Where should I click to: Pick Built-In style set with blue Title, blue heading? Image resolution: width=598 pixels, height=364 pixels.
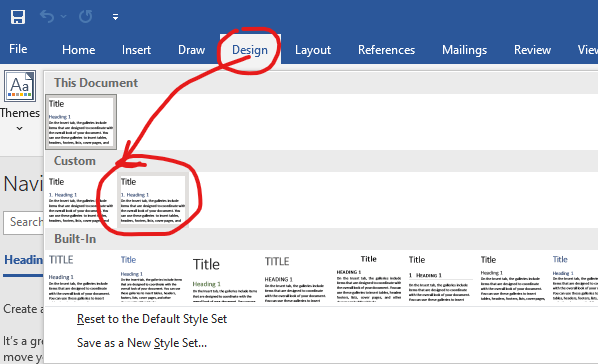(x=152, y=278)
